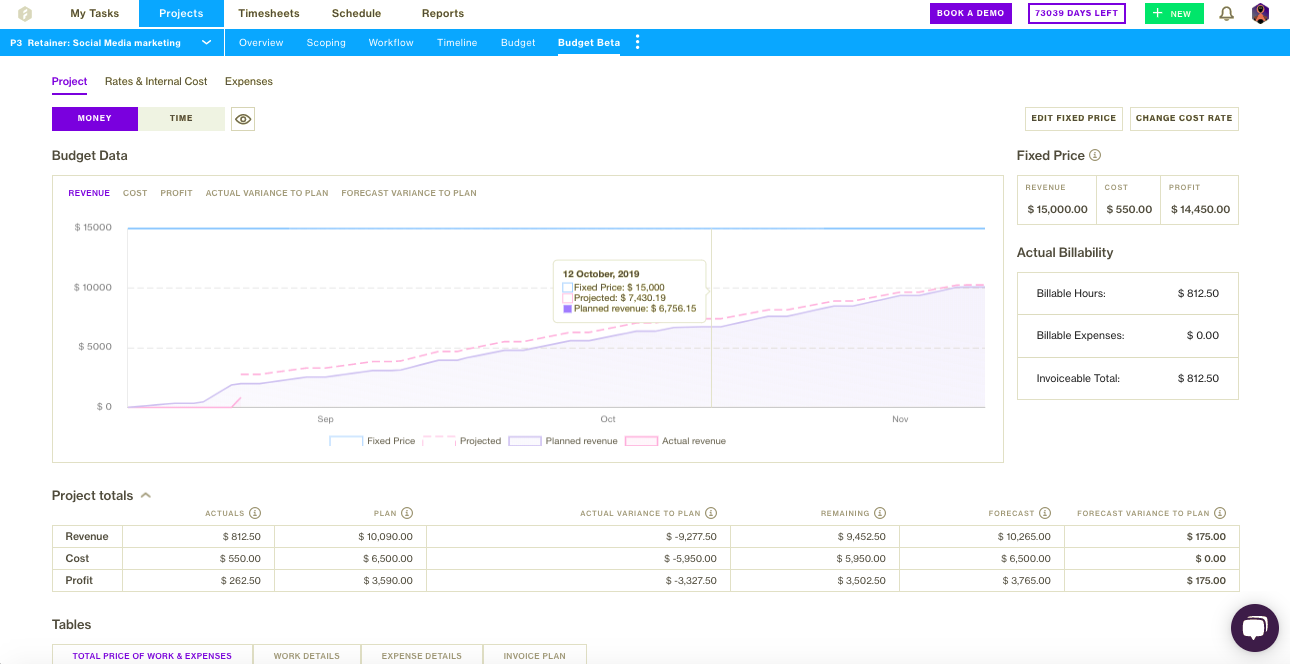Select the Project sub-tab
The width and height of the screenshot is (1290, 664).
click(70, 82)
